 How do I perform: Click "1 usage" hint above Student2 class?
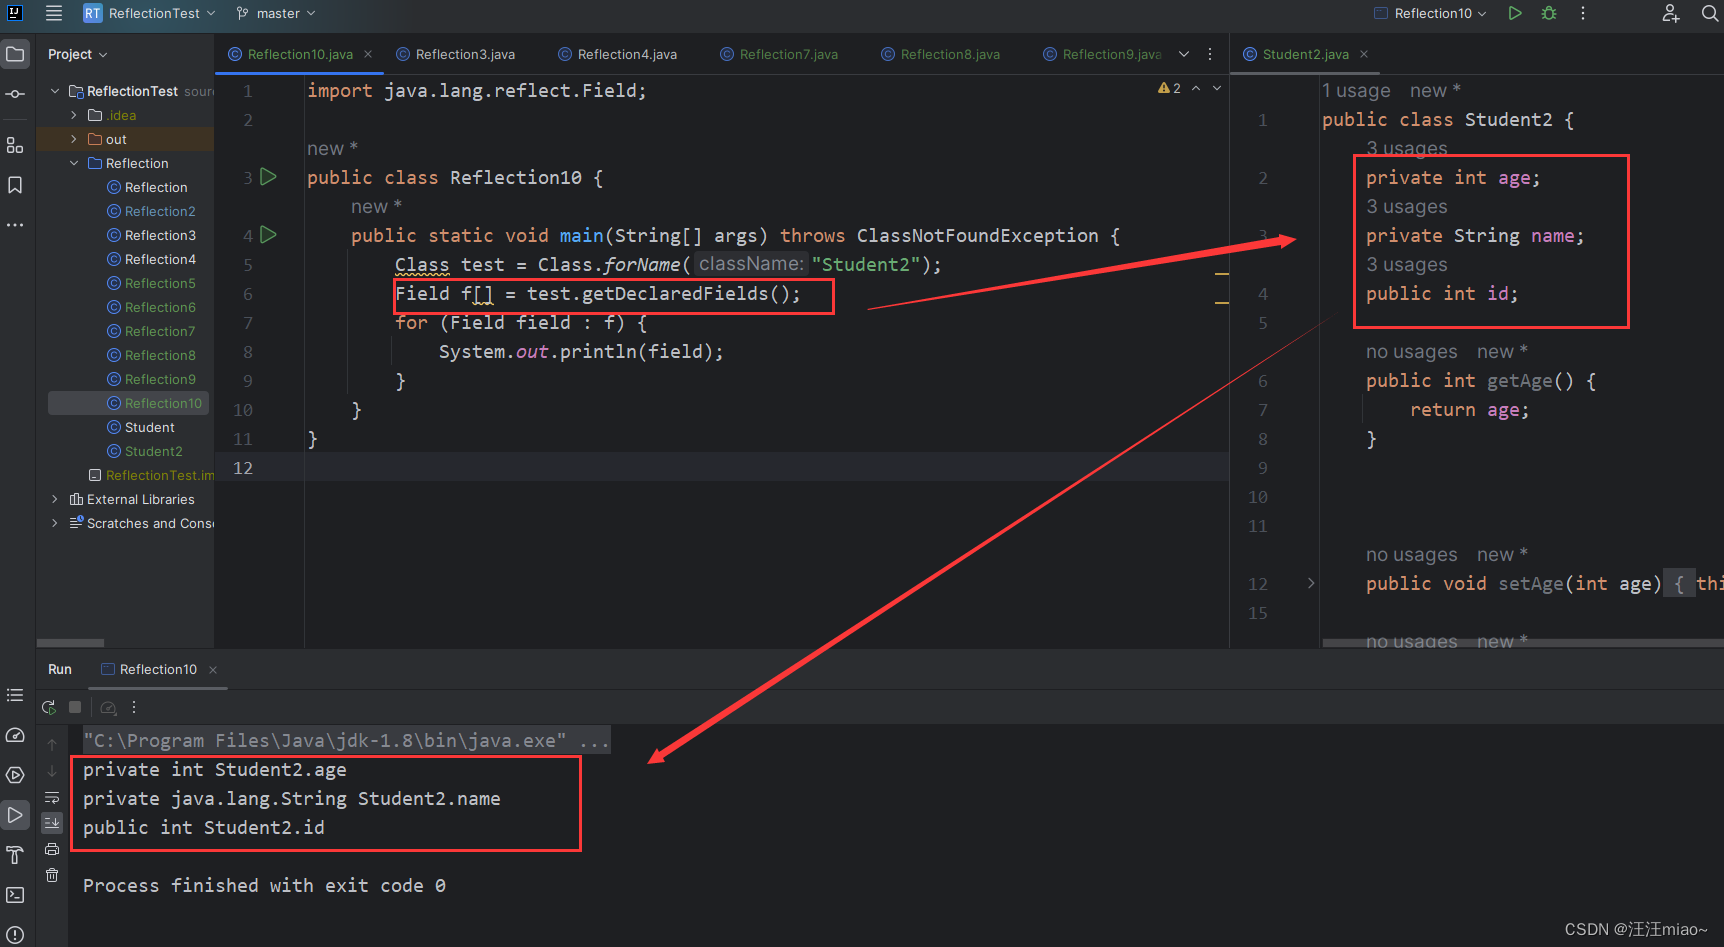[x=1356, y=90]
